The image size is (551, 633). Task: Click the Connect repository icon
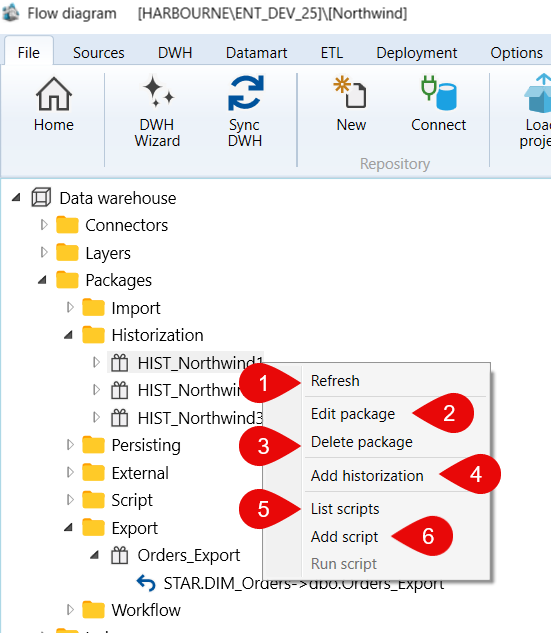tap(438, 93)
